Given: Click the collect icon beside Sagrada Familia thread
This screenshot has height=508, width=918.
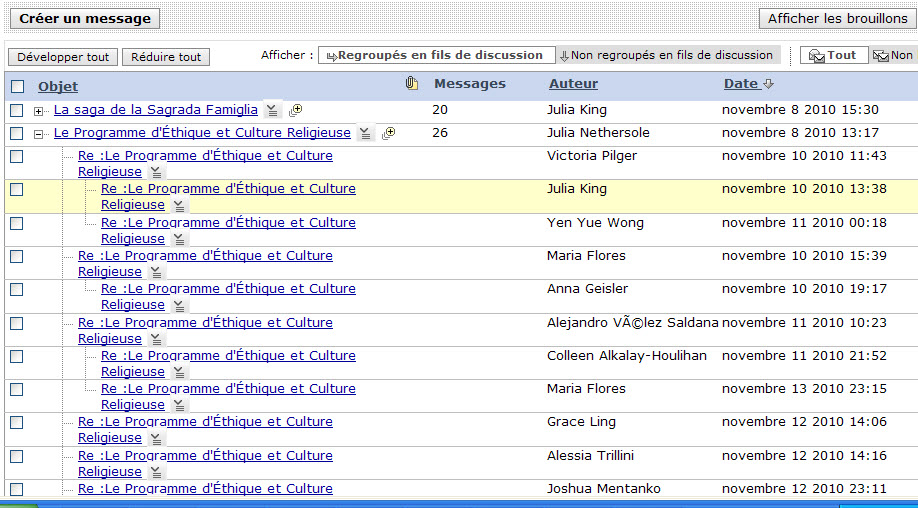Looking at the screenshot, I should point(295,110).
